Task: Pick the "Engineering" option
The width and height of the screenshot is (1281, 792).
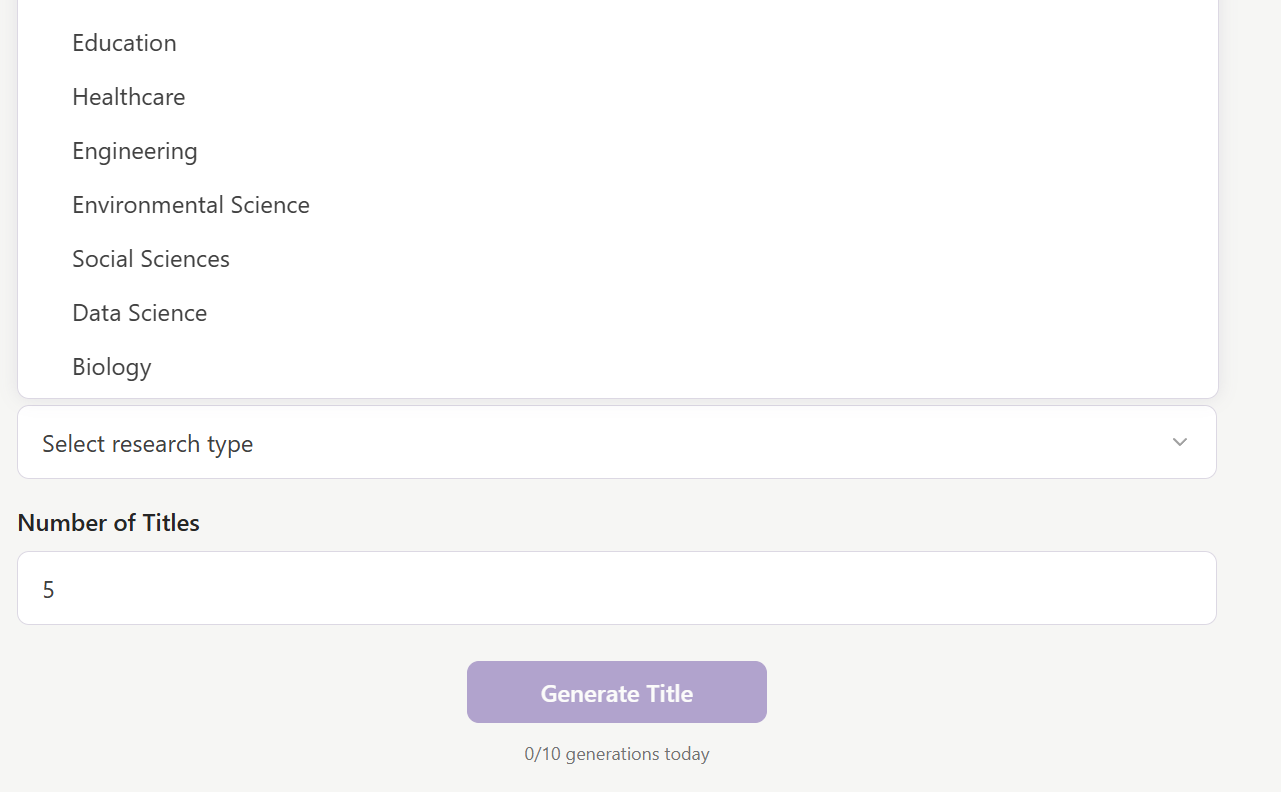Action: [x=134, y=150]
